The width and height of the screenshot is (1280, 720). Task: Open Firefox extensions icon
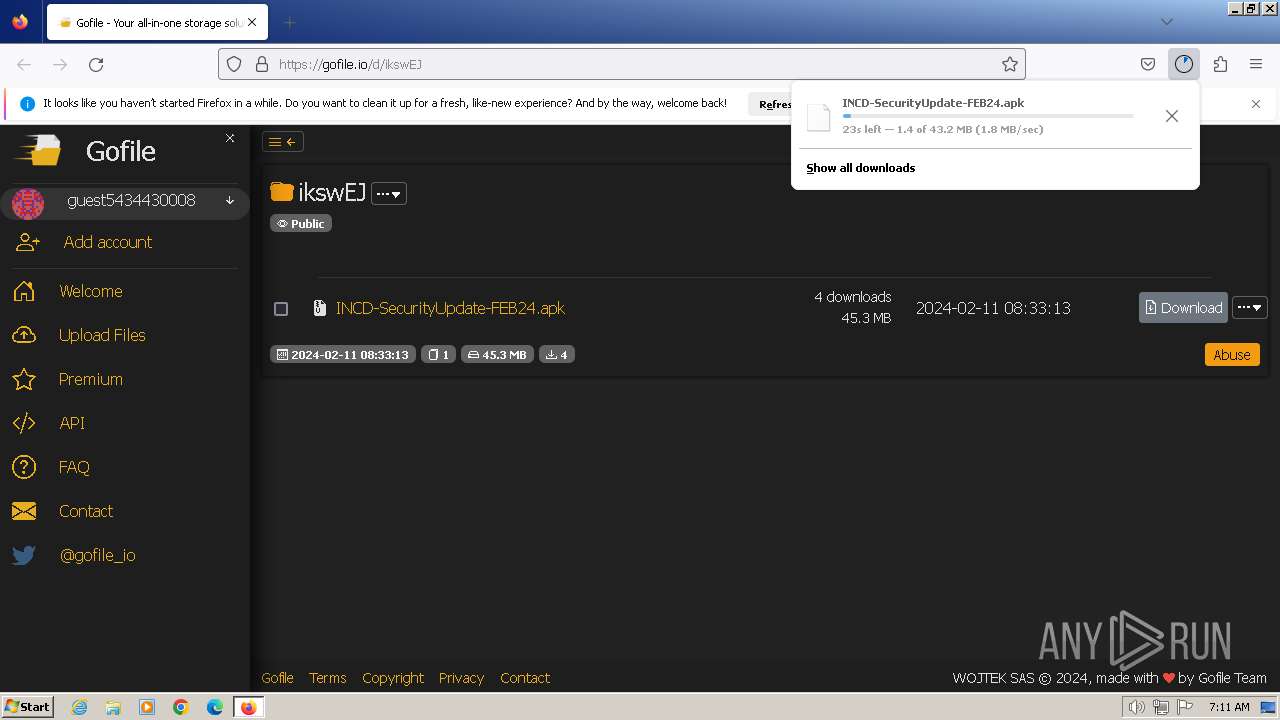1220,64
